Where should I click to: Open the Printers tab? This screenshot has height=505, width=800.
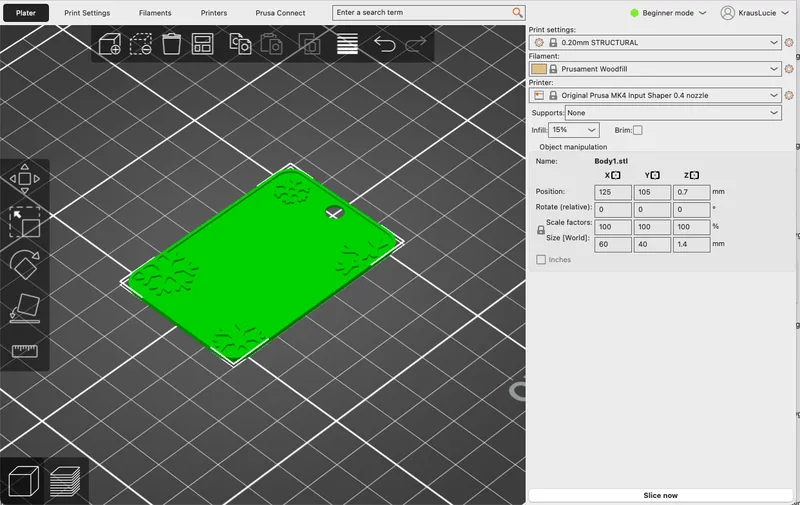214,13
